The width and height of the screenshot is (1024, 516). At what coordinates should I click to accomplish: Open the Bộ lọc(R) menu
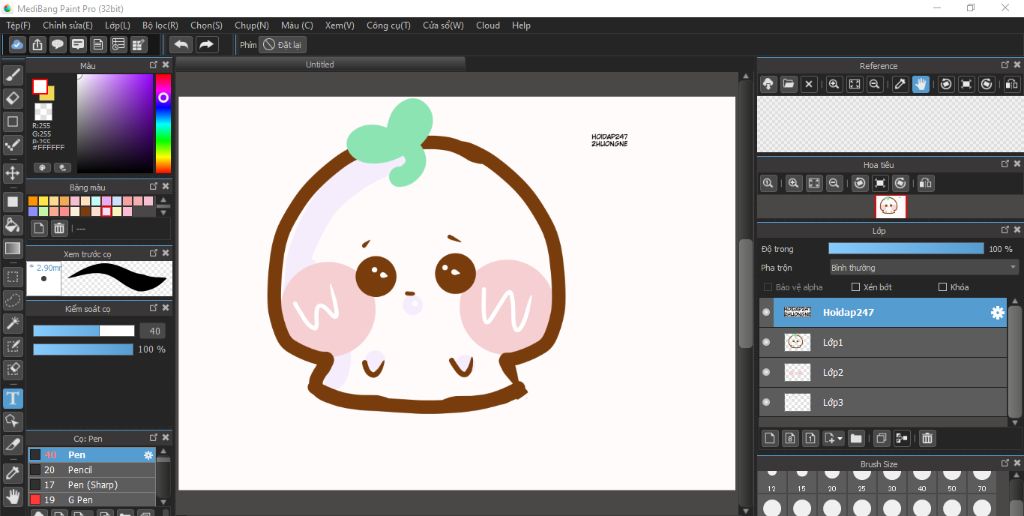click(160, 25)
